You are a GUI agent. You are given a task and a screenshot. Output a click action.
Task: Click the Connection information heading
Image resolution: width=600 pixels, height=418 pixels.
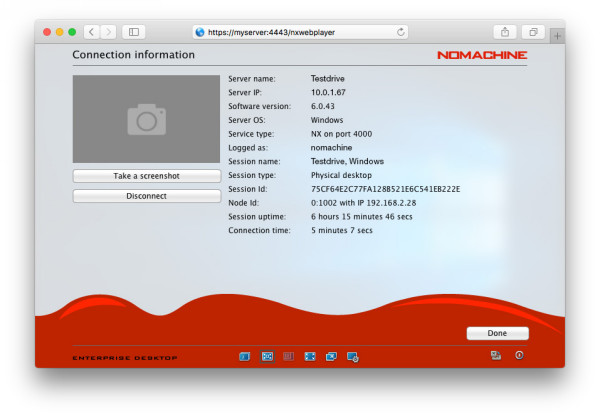[134, 55]
